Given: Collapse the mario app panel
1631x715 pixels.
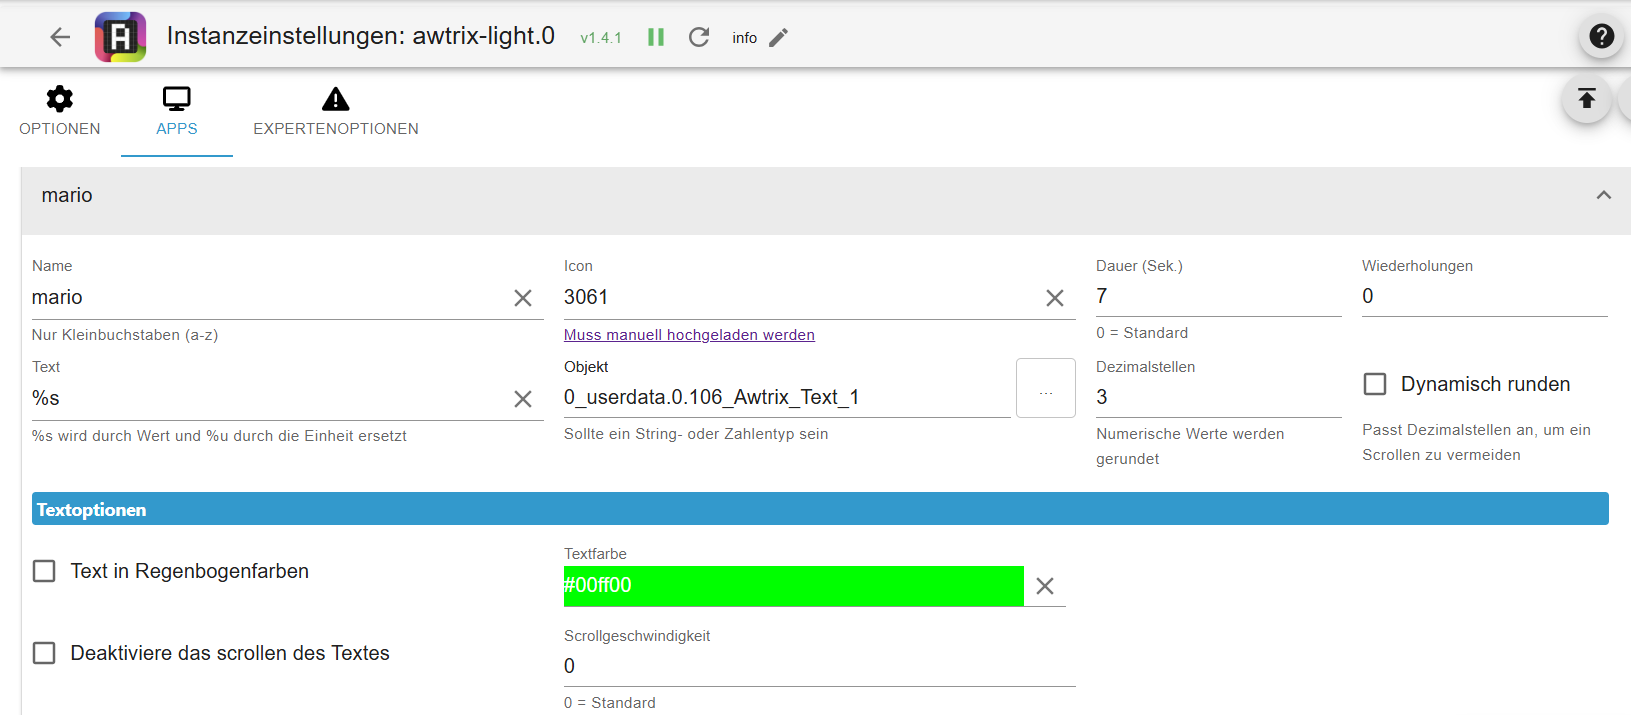Looking at the screenshot, I should [x=1603, y=195].
